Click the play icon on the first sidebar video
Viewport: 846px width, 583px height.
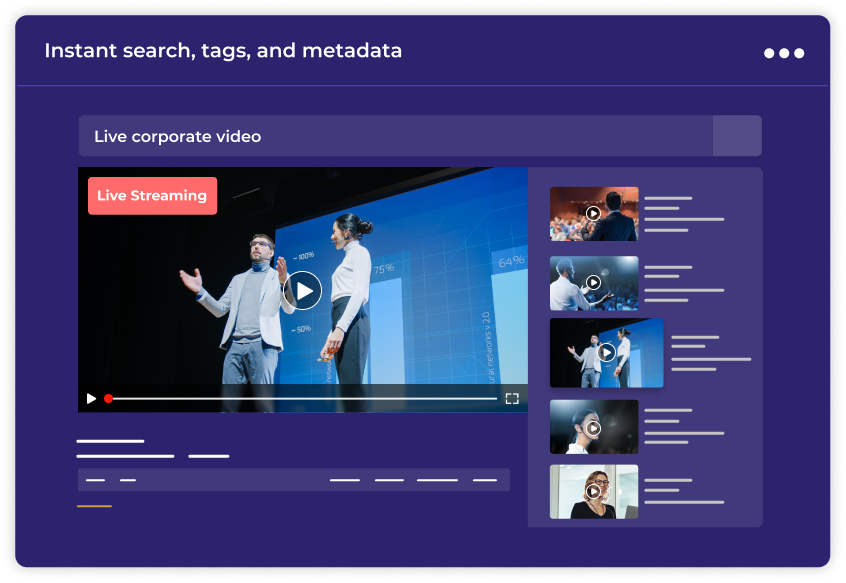593,213
